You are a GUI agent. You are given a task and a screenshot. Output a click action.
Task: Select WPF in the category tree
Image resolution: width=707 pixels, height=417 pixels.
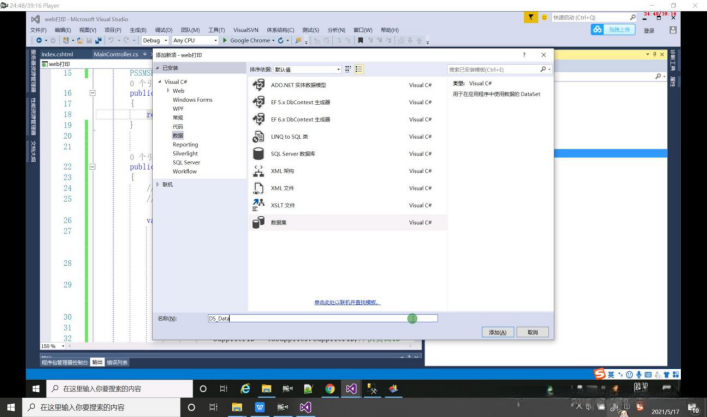(178, 109)
